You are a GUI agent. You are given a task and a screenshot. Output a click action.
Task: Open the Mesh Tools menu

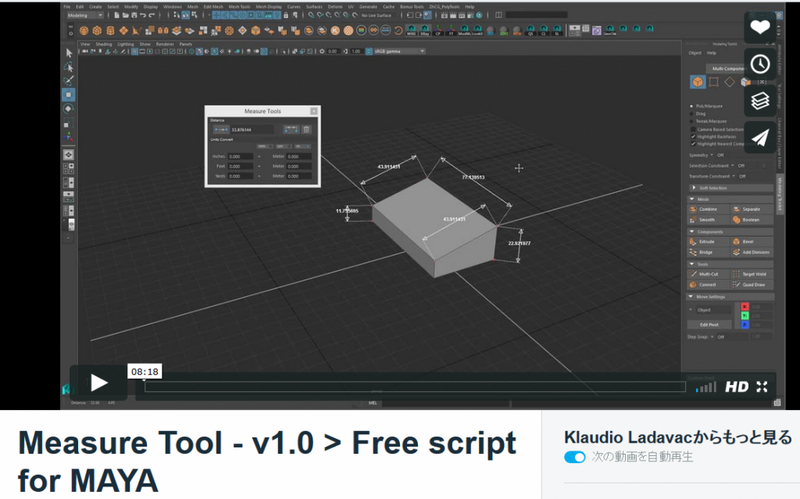[239, 7]
